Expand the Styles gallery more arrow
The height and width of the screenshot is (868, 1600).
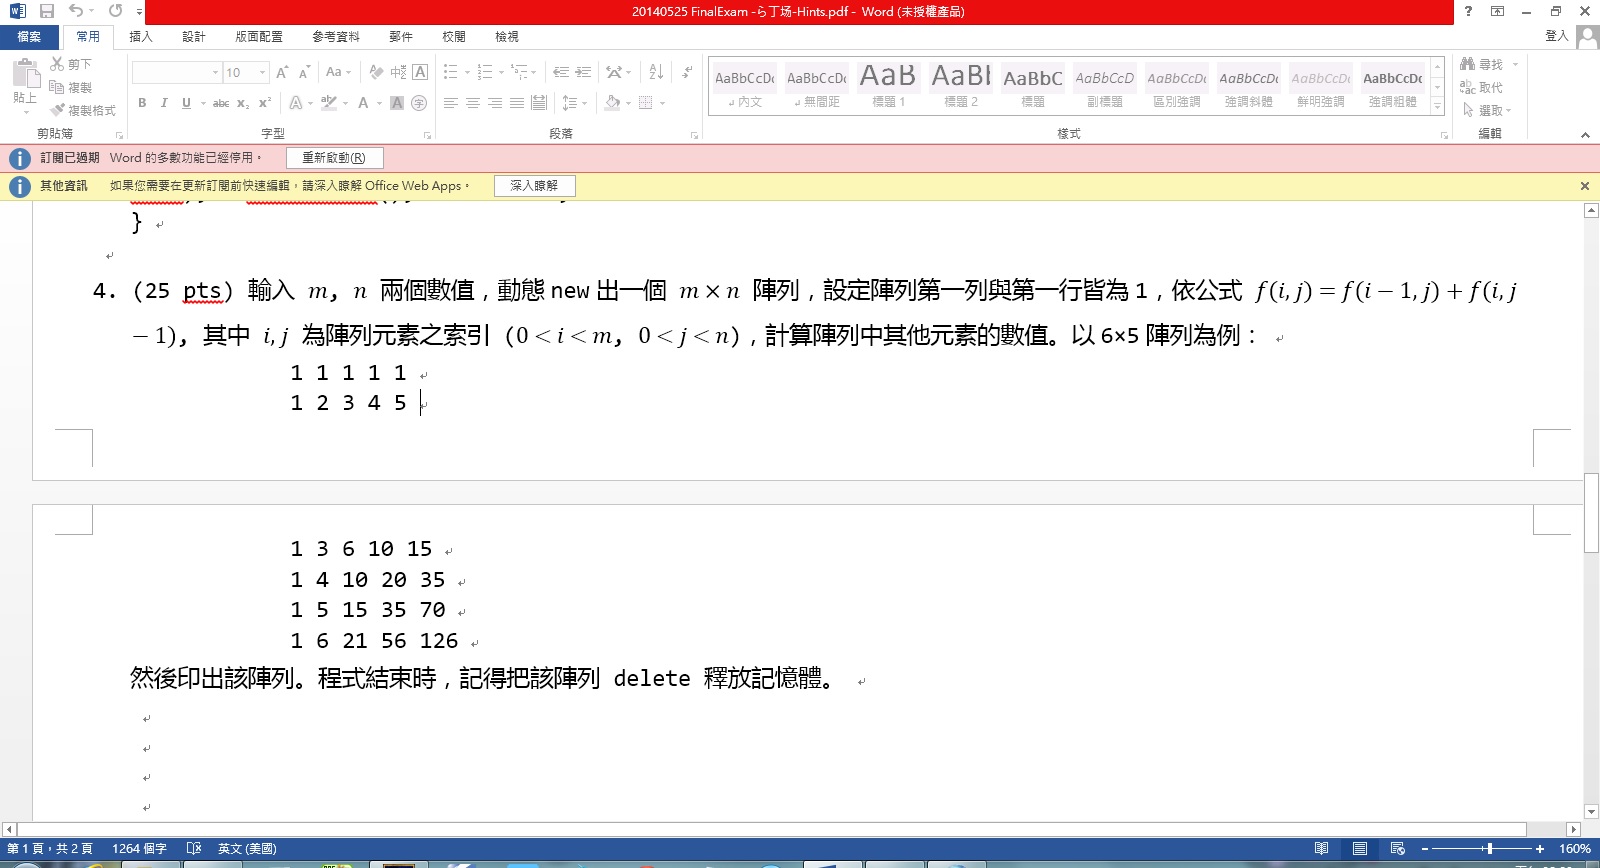point(1437,106)
